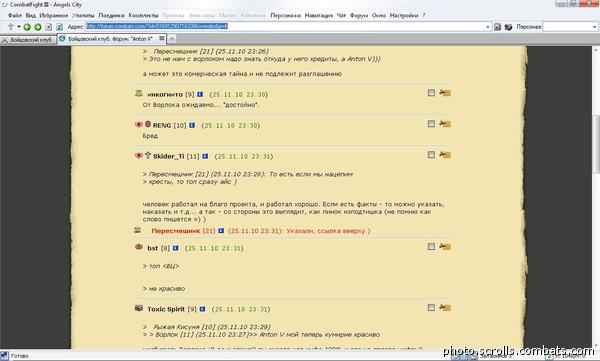Image resolution: width=600 pixels, height=361 pixels.
Task: Open the Окно menu
Action: pos(379,15)
